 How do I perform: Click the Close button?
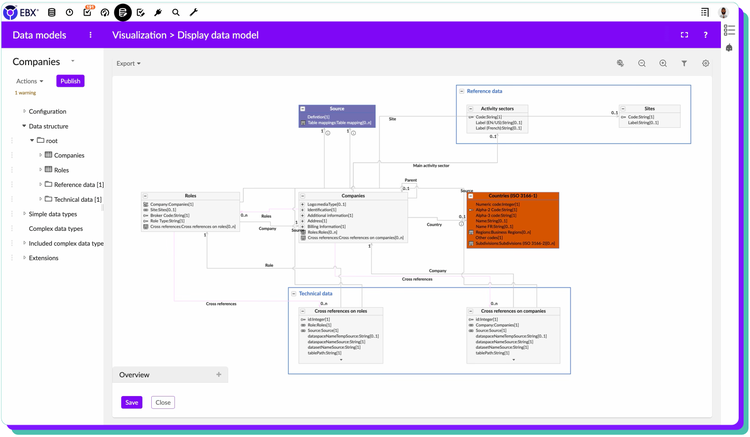(x=163, y=403)
